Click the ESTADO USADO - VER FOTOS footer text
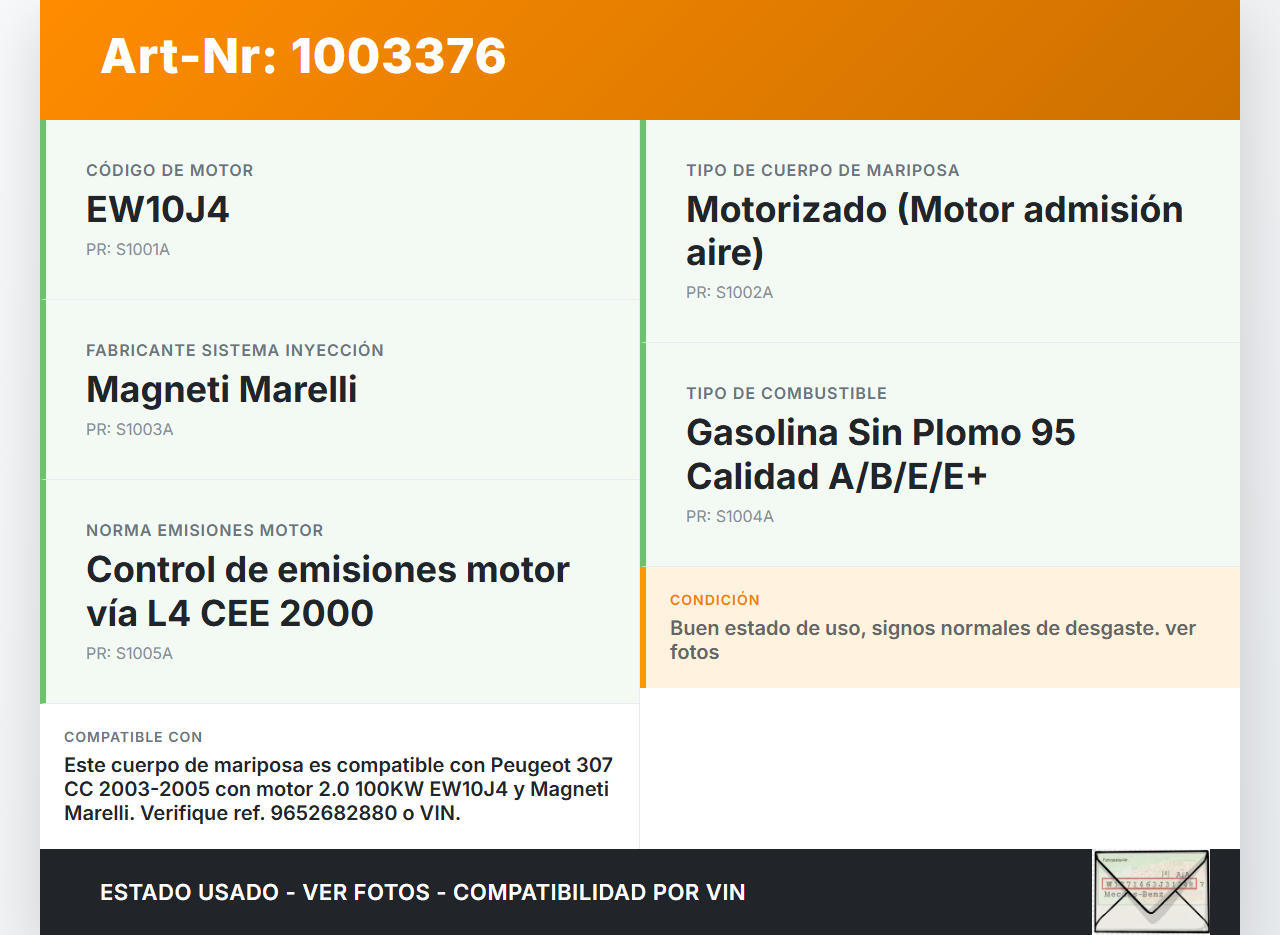This screenshot has height=935, width=1280. (423, 892)
